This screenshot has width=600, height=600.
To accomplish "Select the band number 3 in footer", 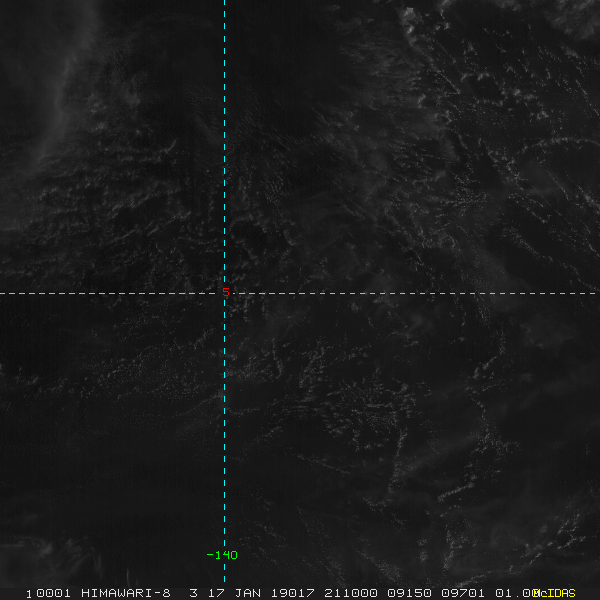I will 194,593.
